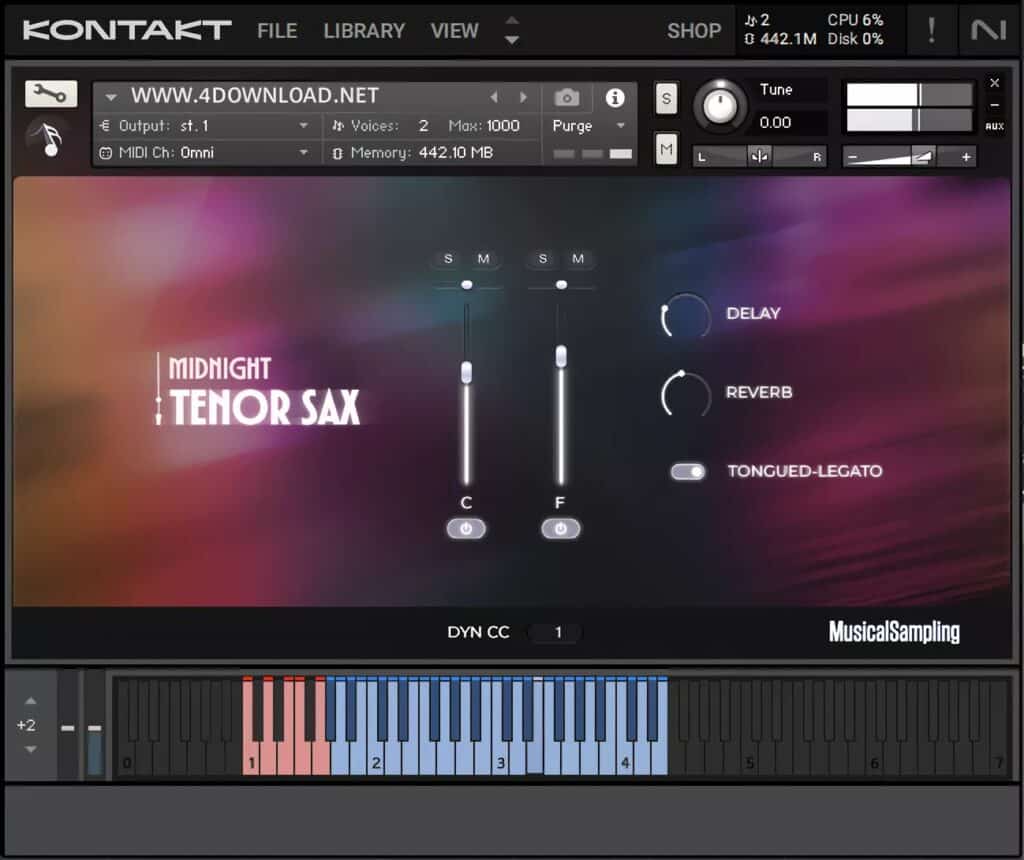Screen dimensions: 1024x860
Task: Set the DYN CC value field
Action: pyautogui.click(x=555, y=632)
